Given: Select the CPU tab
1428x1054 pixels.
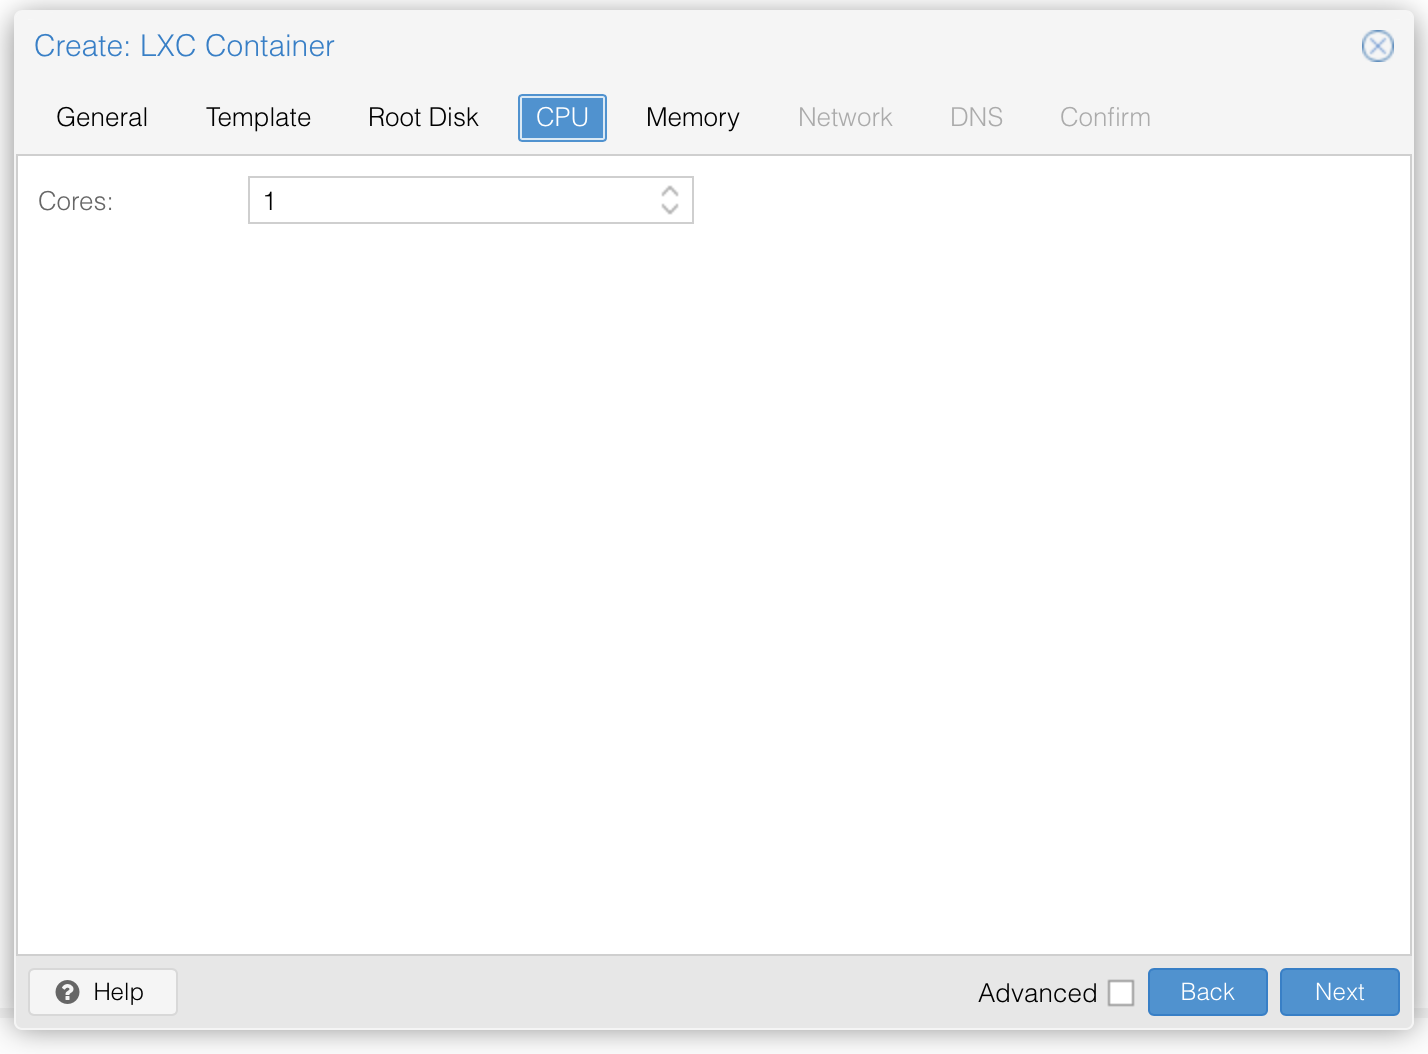Looking at the screenshot, I should coord(561,117).
